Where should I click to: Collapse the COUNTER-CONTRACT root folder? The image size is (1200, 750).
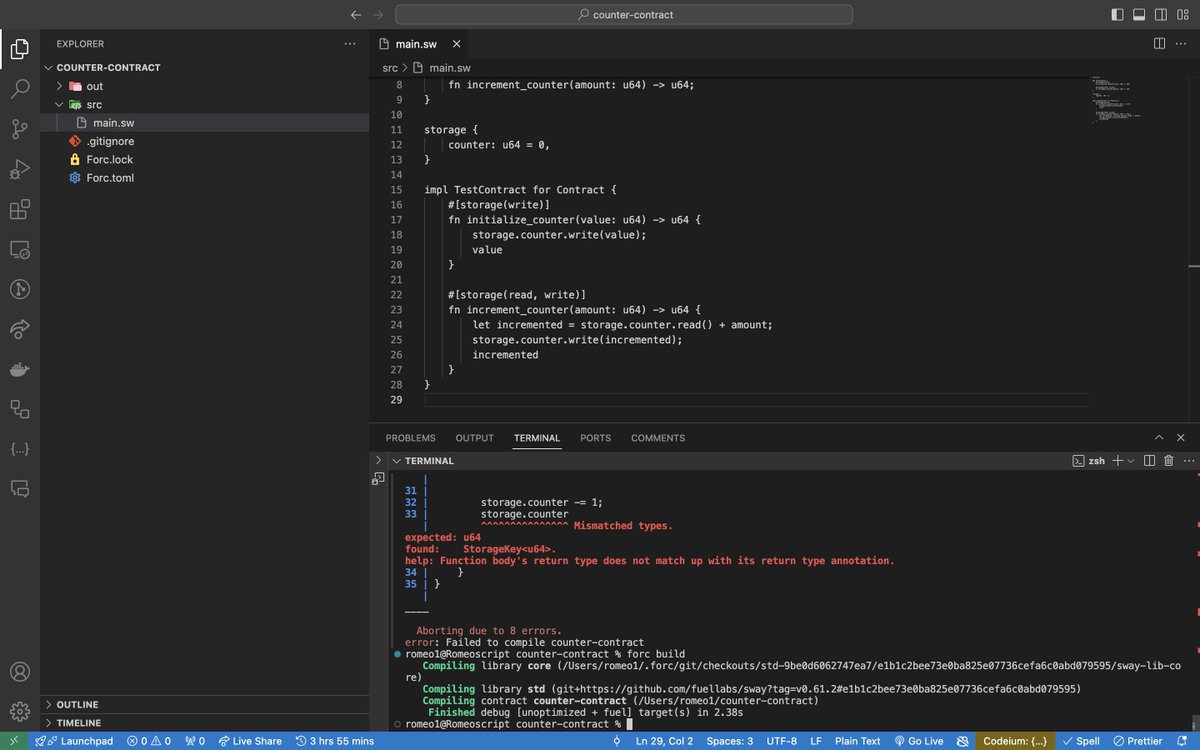[48, 68]
